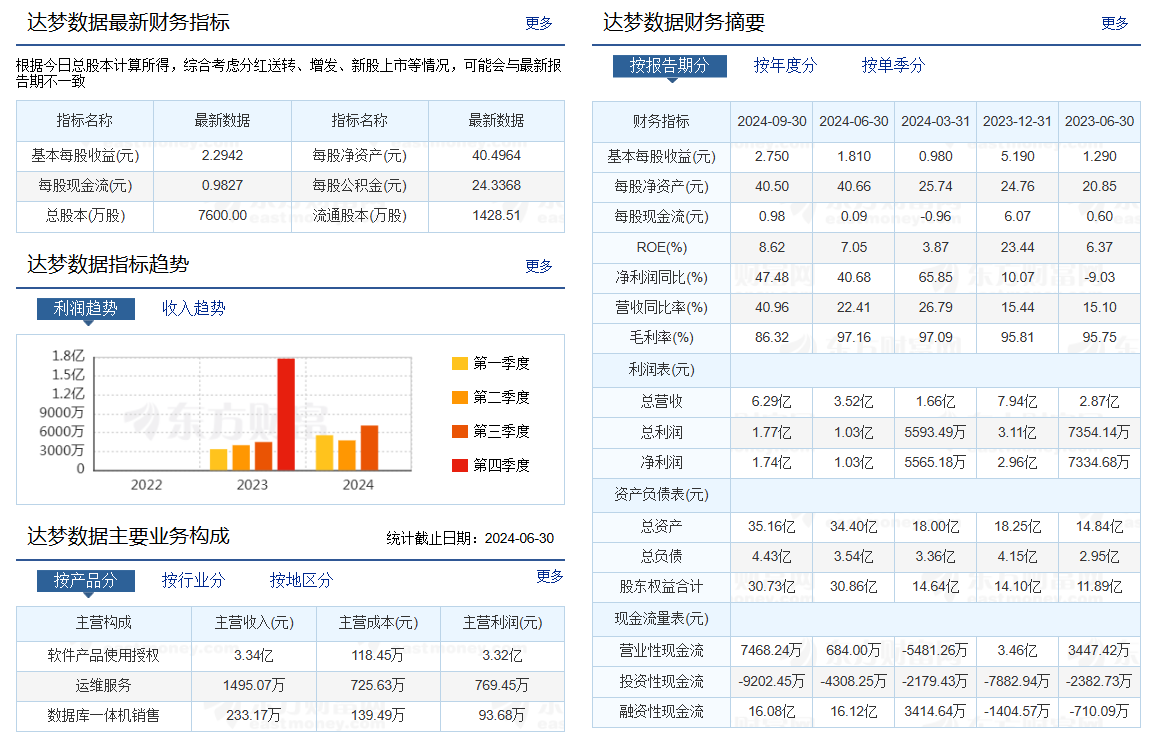Click the 2024 first-quarter yellow bar

325,453
